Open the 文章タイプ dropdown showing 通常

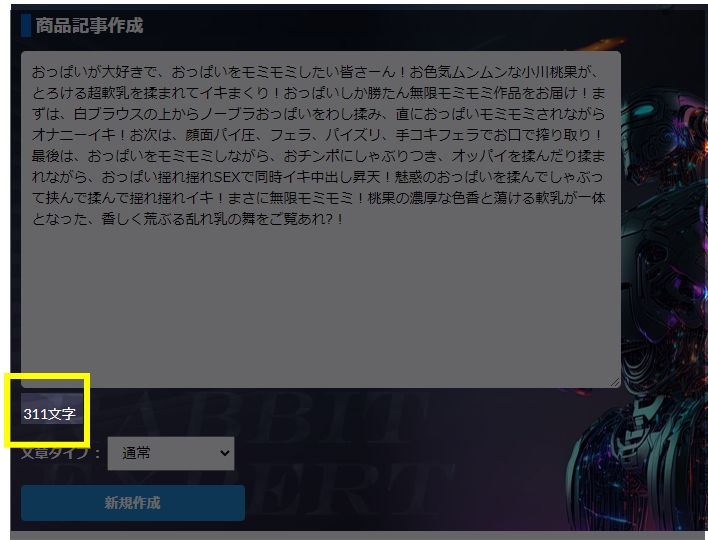(170, 453)
